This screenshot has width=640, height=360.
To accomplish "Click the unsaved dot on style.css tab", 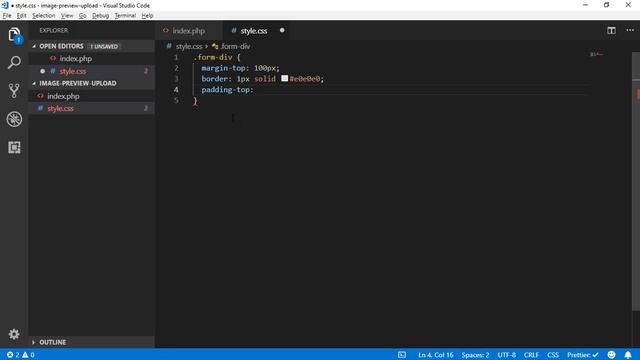I will tap(282, 31).
